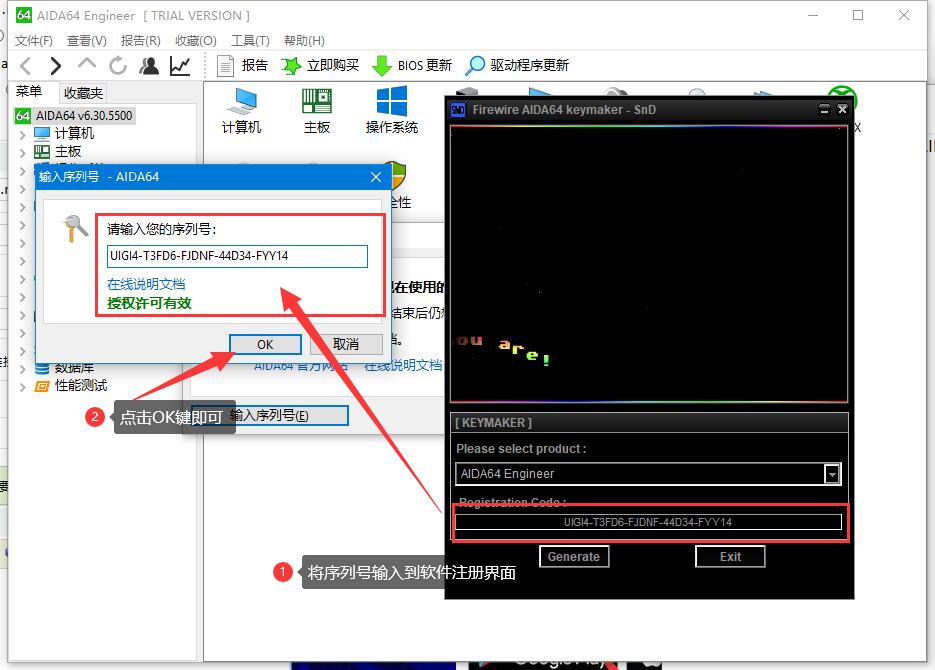Maximize the AIDA64 main window
This screenshot has width=935, height=670.
[858, 15]
